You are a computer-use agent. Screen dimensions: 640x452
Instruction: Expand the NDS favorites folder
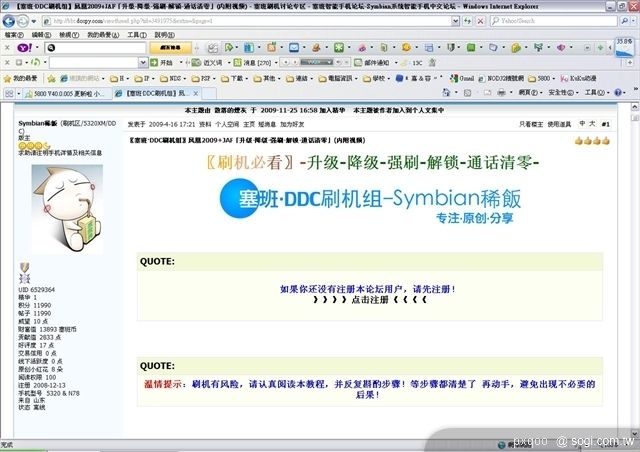point(173,78)
